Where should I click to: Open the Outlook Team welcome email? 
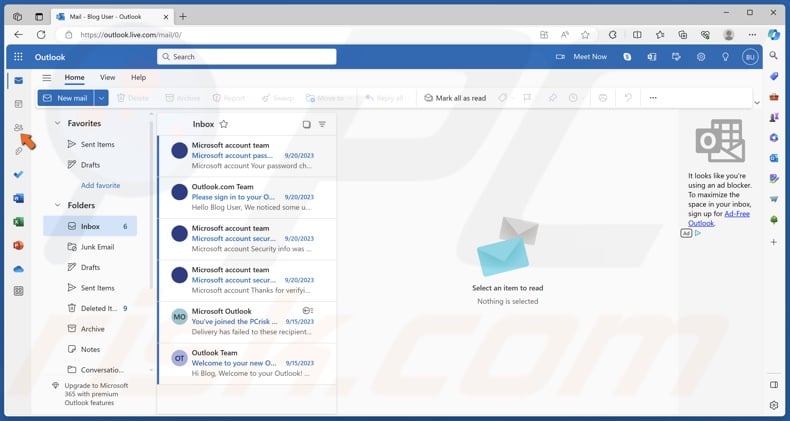click(247, 363)
